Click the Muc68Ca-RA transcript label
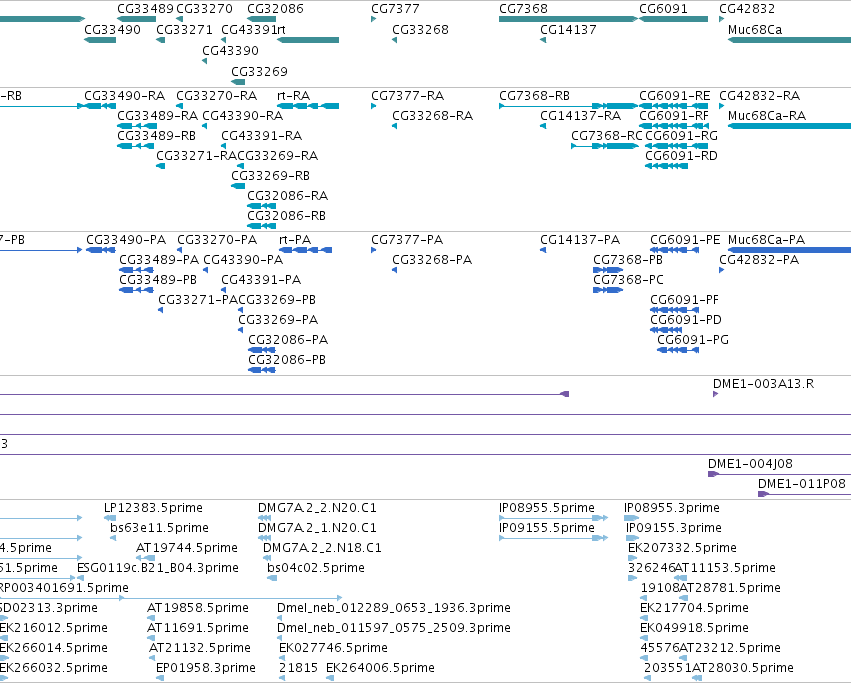The image size is (851, 683). (767, 116)
